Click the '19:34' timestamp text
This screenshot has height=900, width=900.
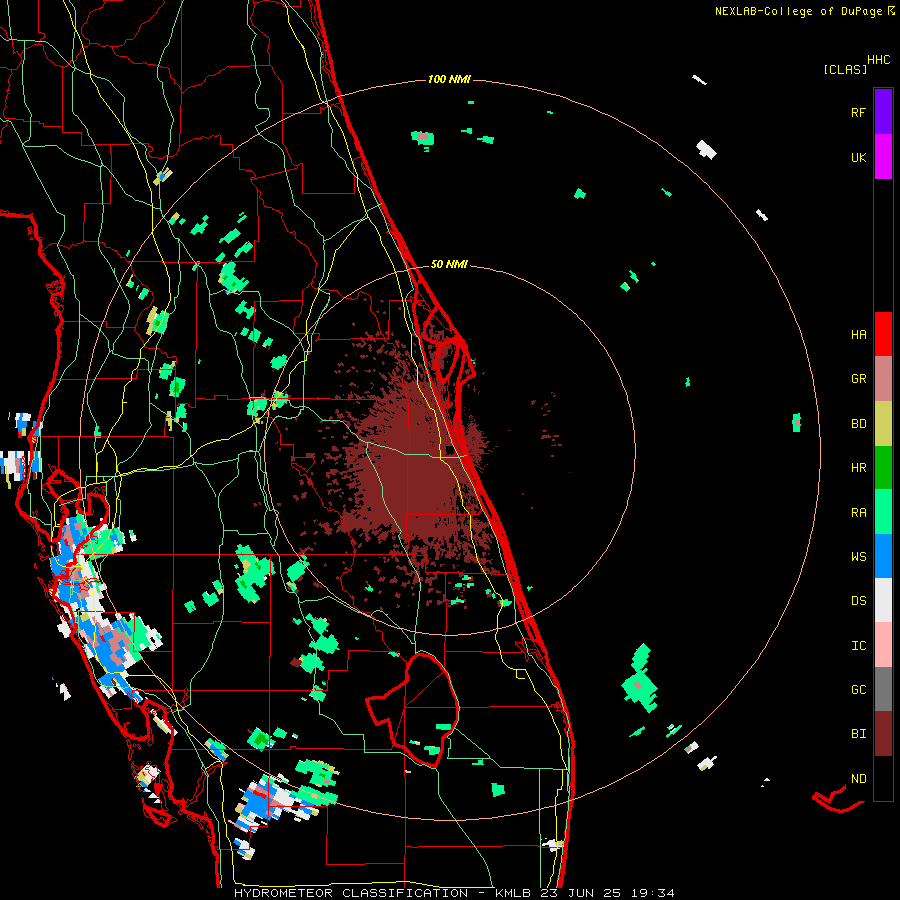[653, 893]
